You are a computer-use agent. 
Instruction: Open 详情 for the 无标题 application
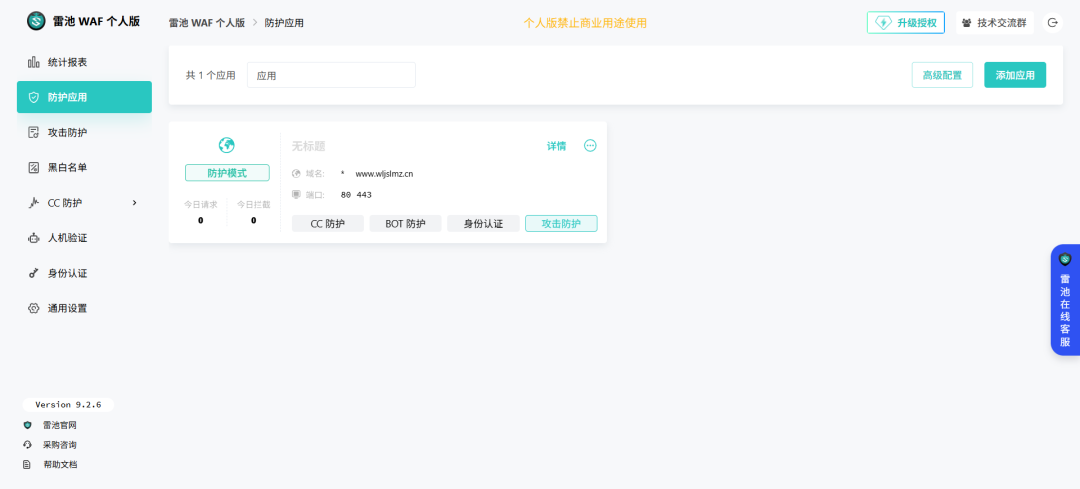pos(557,146)
